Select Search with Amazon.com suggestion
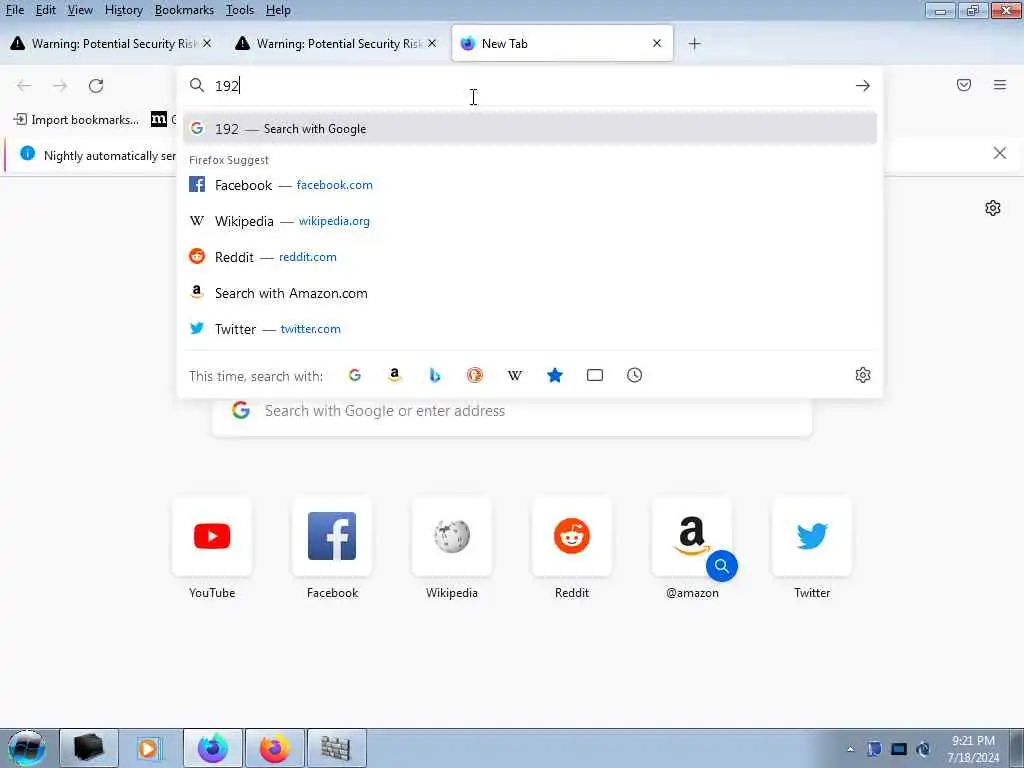The image size is (1024, 768). (530, 293)
